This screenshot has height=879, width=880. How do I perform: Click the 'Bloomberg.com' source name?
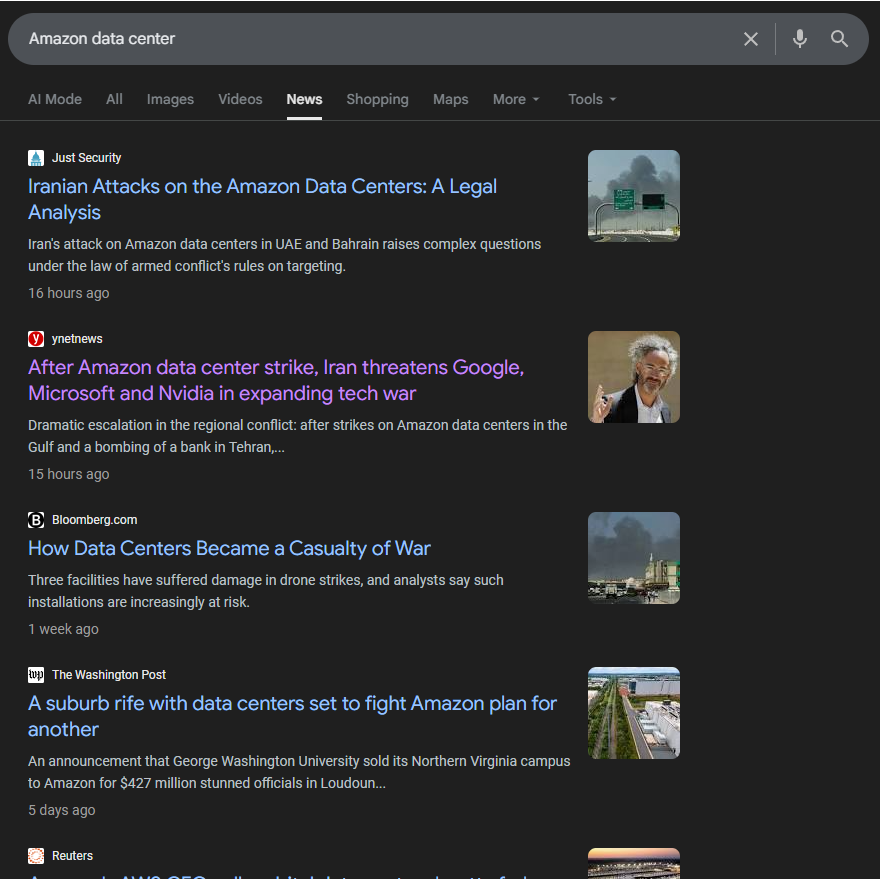click(x=94, y=520)
